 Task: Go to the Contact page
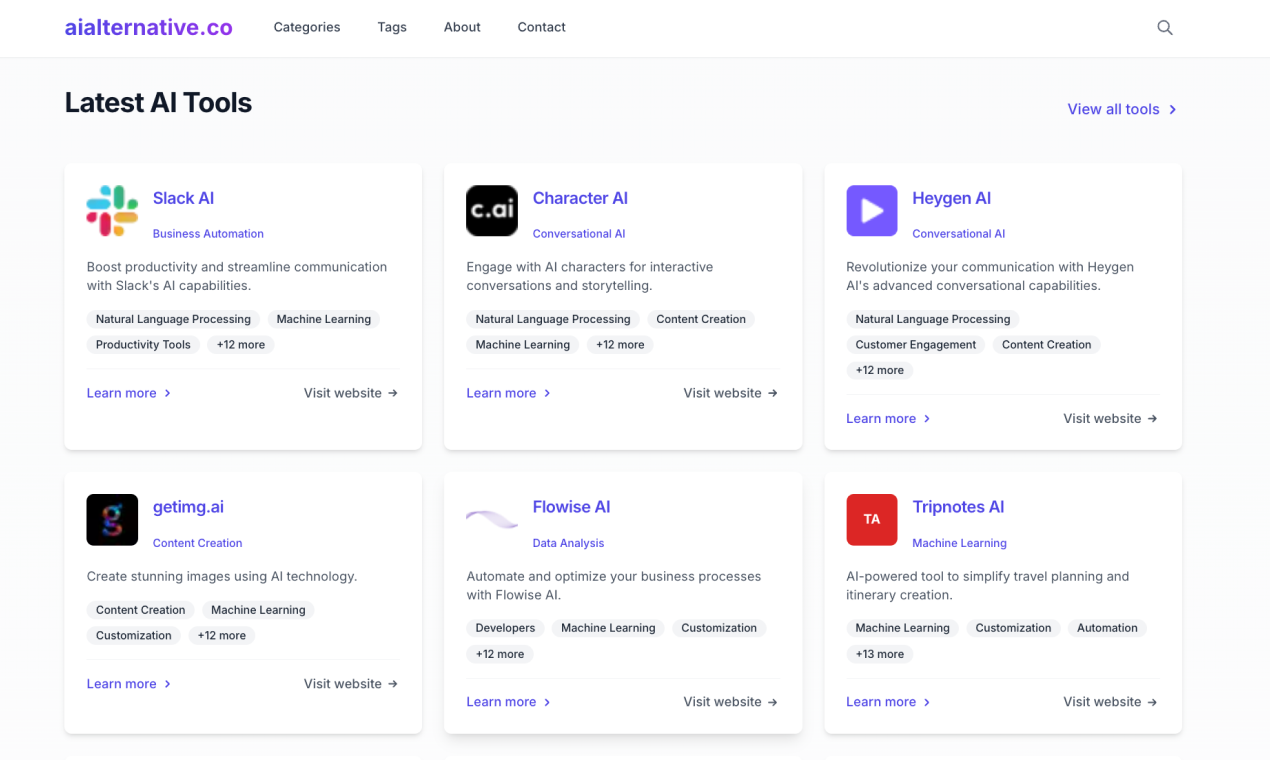tap(541, 27)
